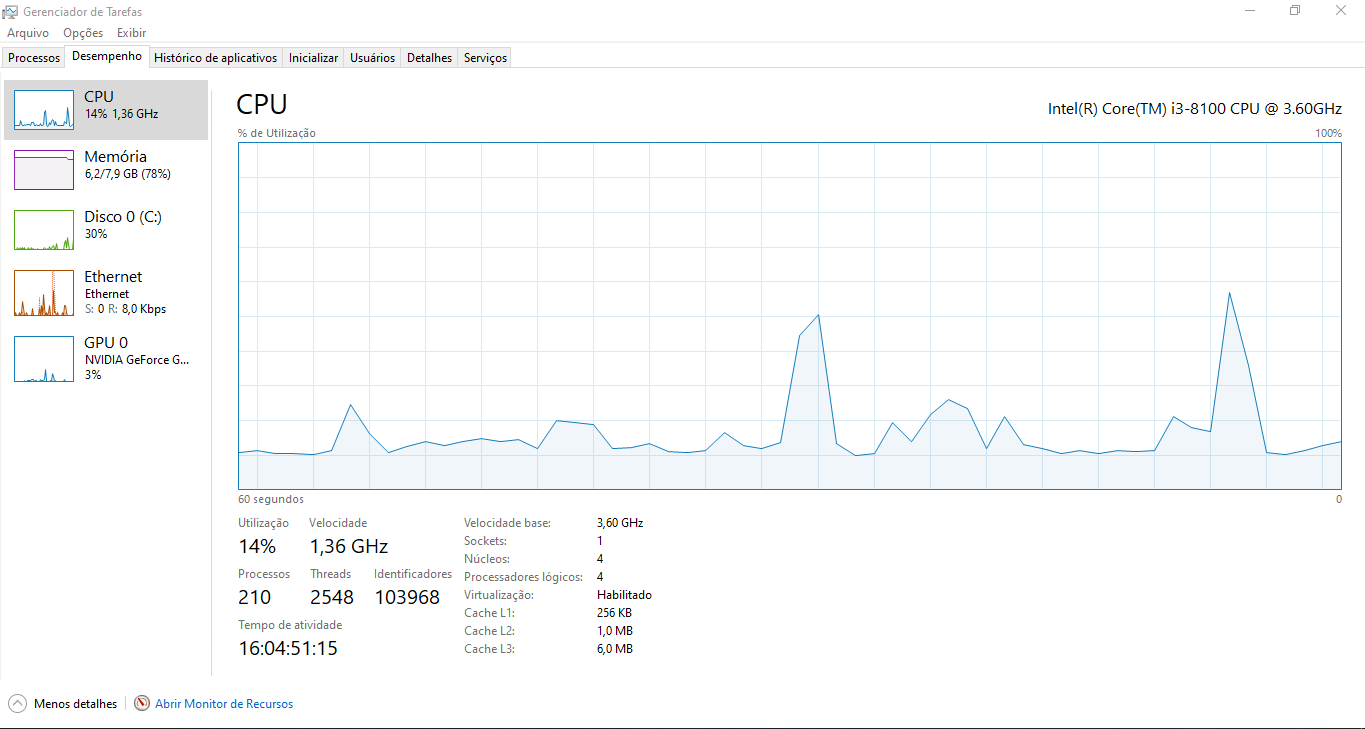Screen dimensions: 1365x729
Task: Click the Intel Core i3-8100 processor name
Action: click(1195, 108)
